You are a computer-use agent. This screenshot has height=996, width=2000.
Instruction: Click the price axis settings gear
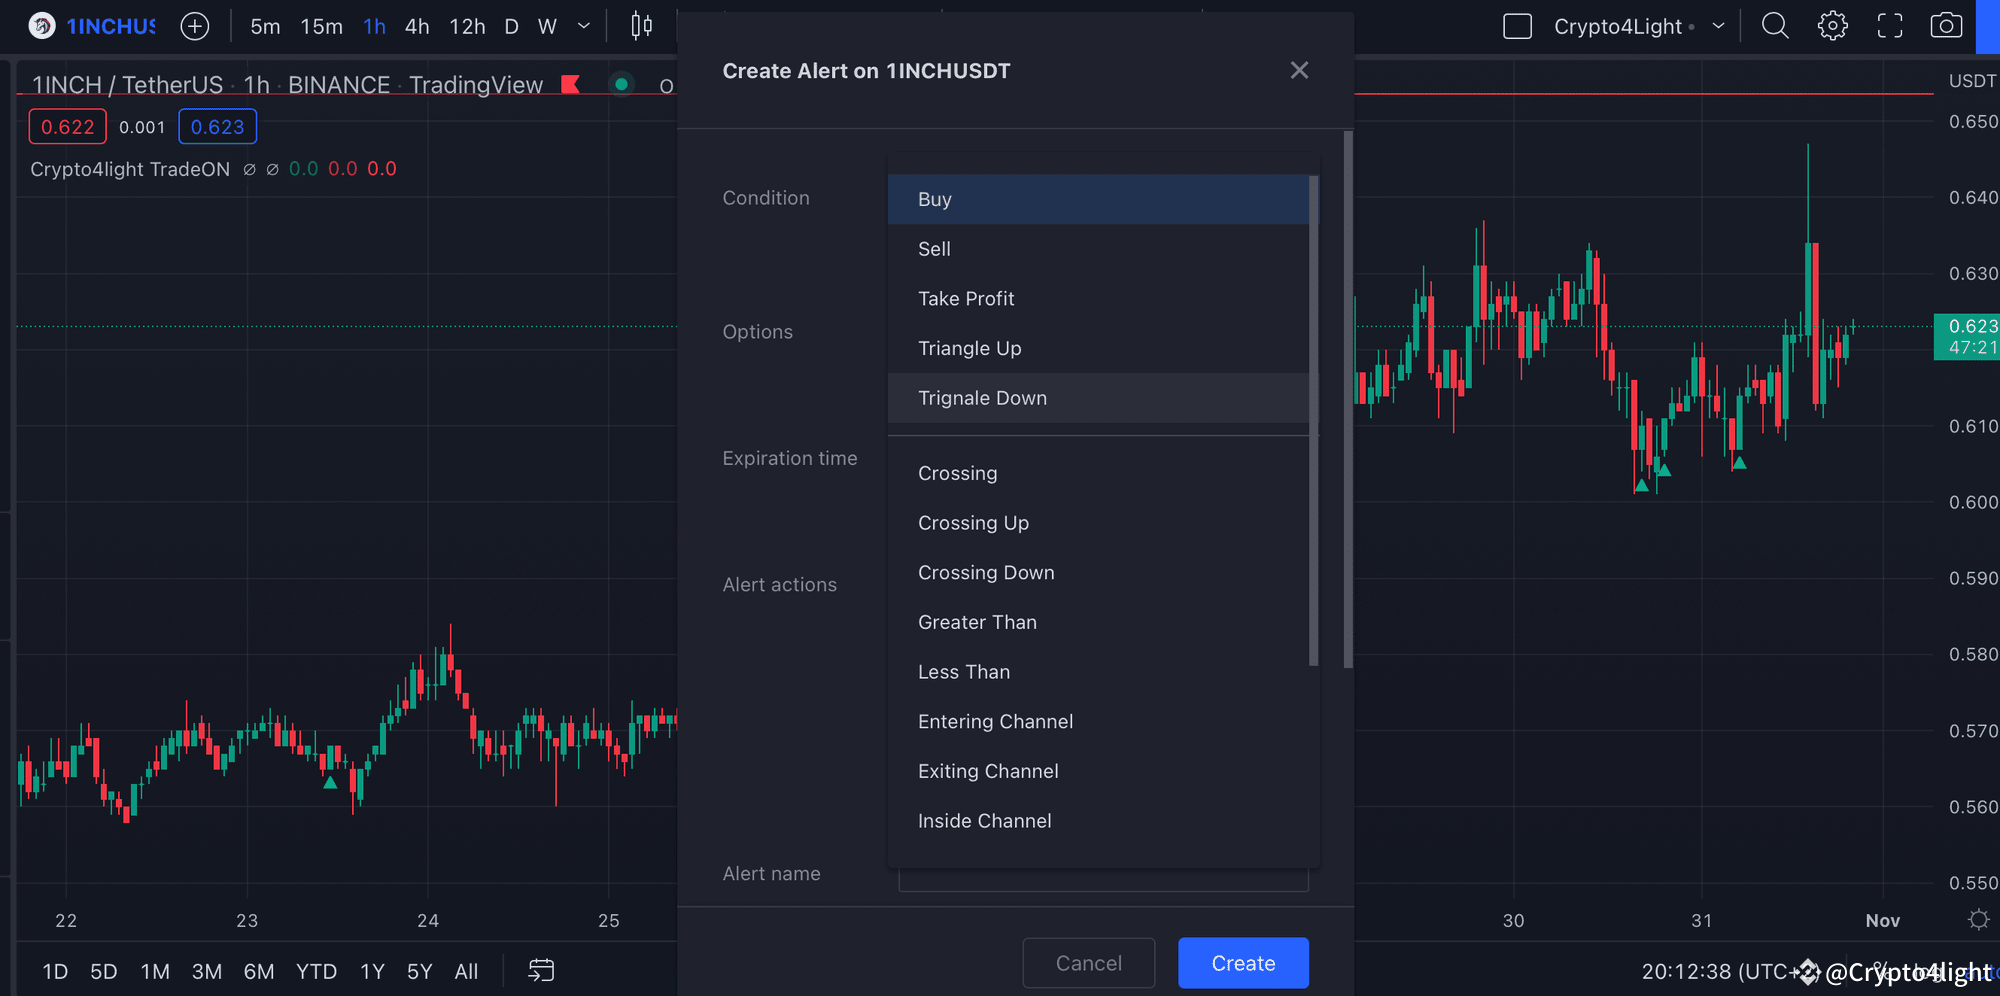1978,920
